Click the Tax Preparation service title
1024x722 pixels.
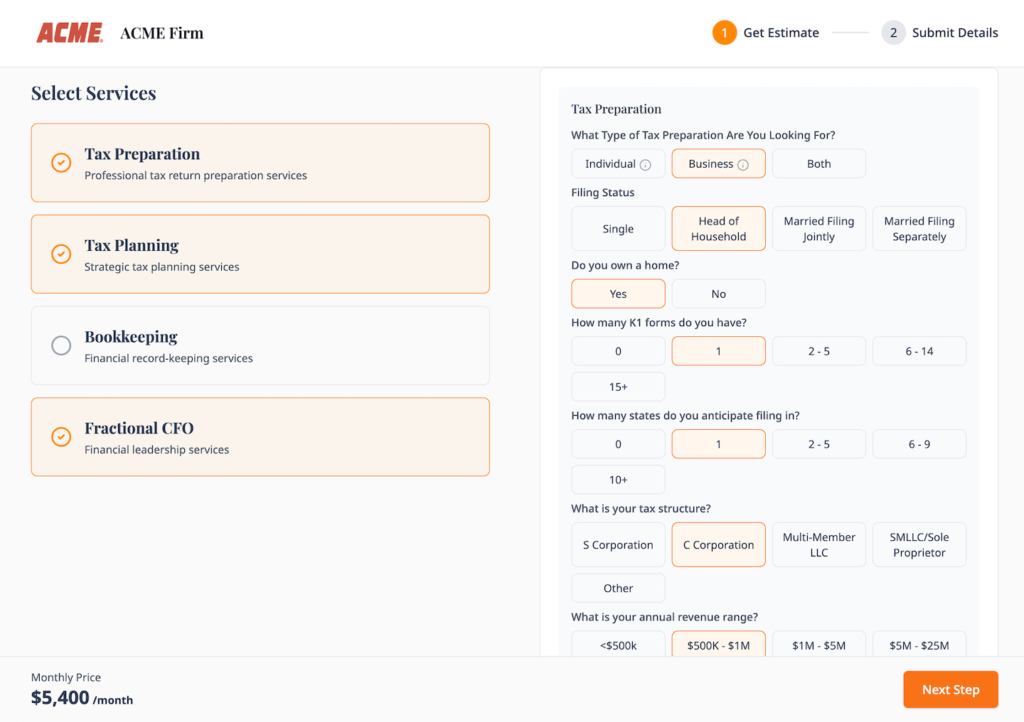pos(142,154)
